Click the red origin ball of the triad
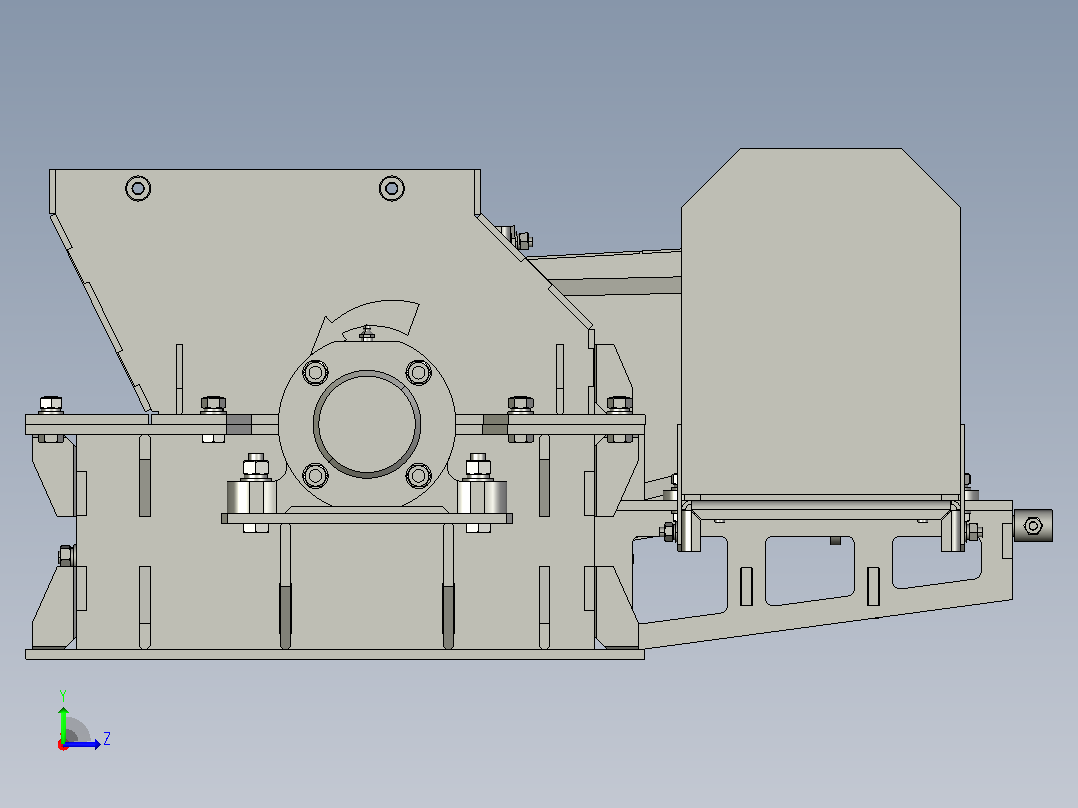The width and height of the screenshot is (1078, 808). [63, 745]
